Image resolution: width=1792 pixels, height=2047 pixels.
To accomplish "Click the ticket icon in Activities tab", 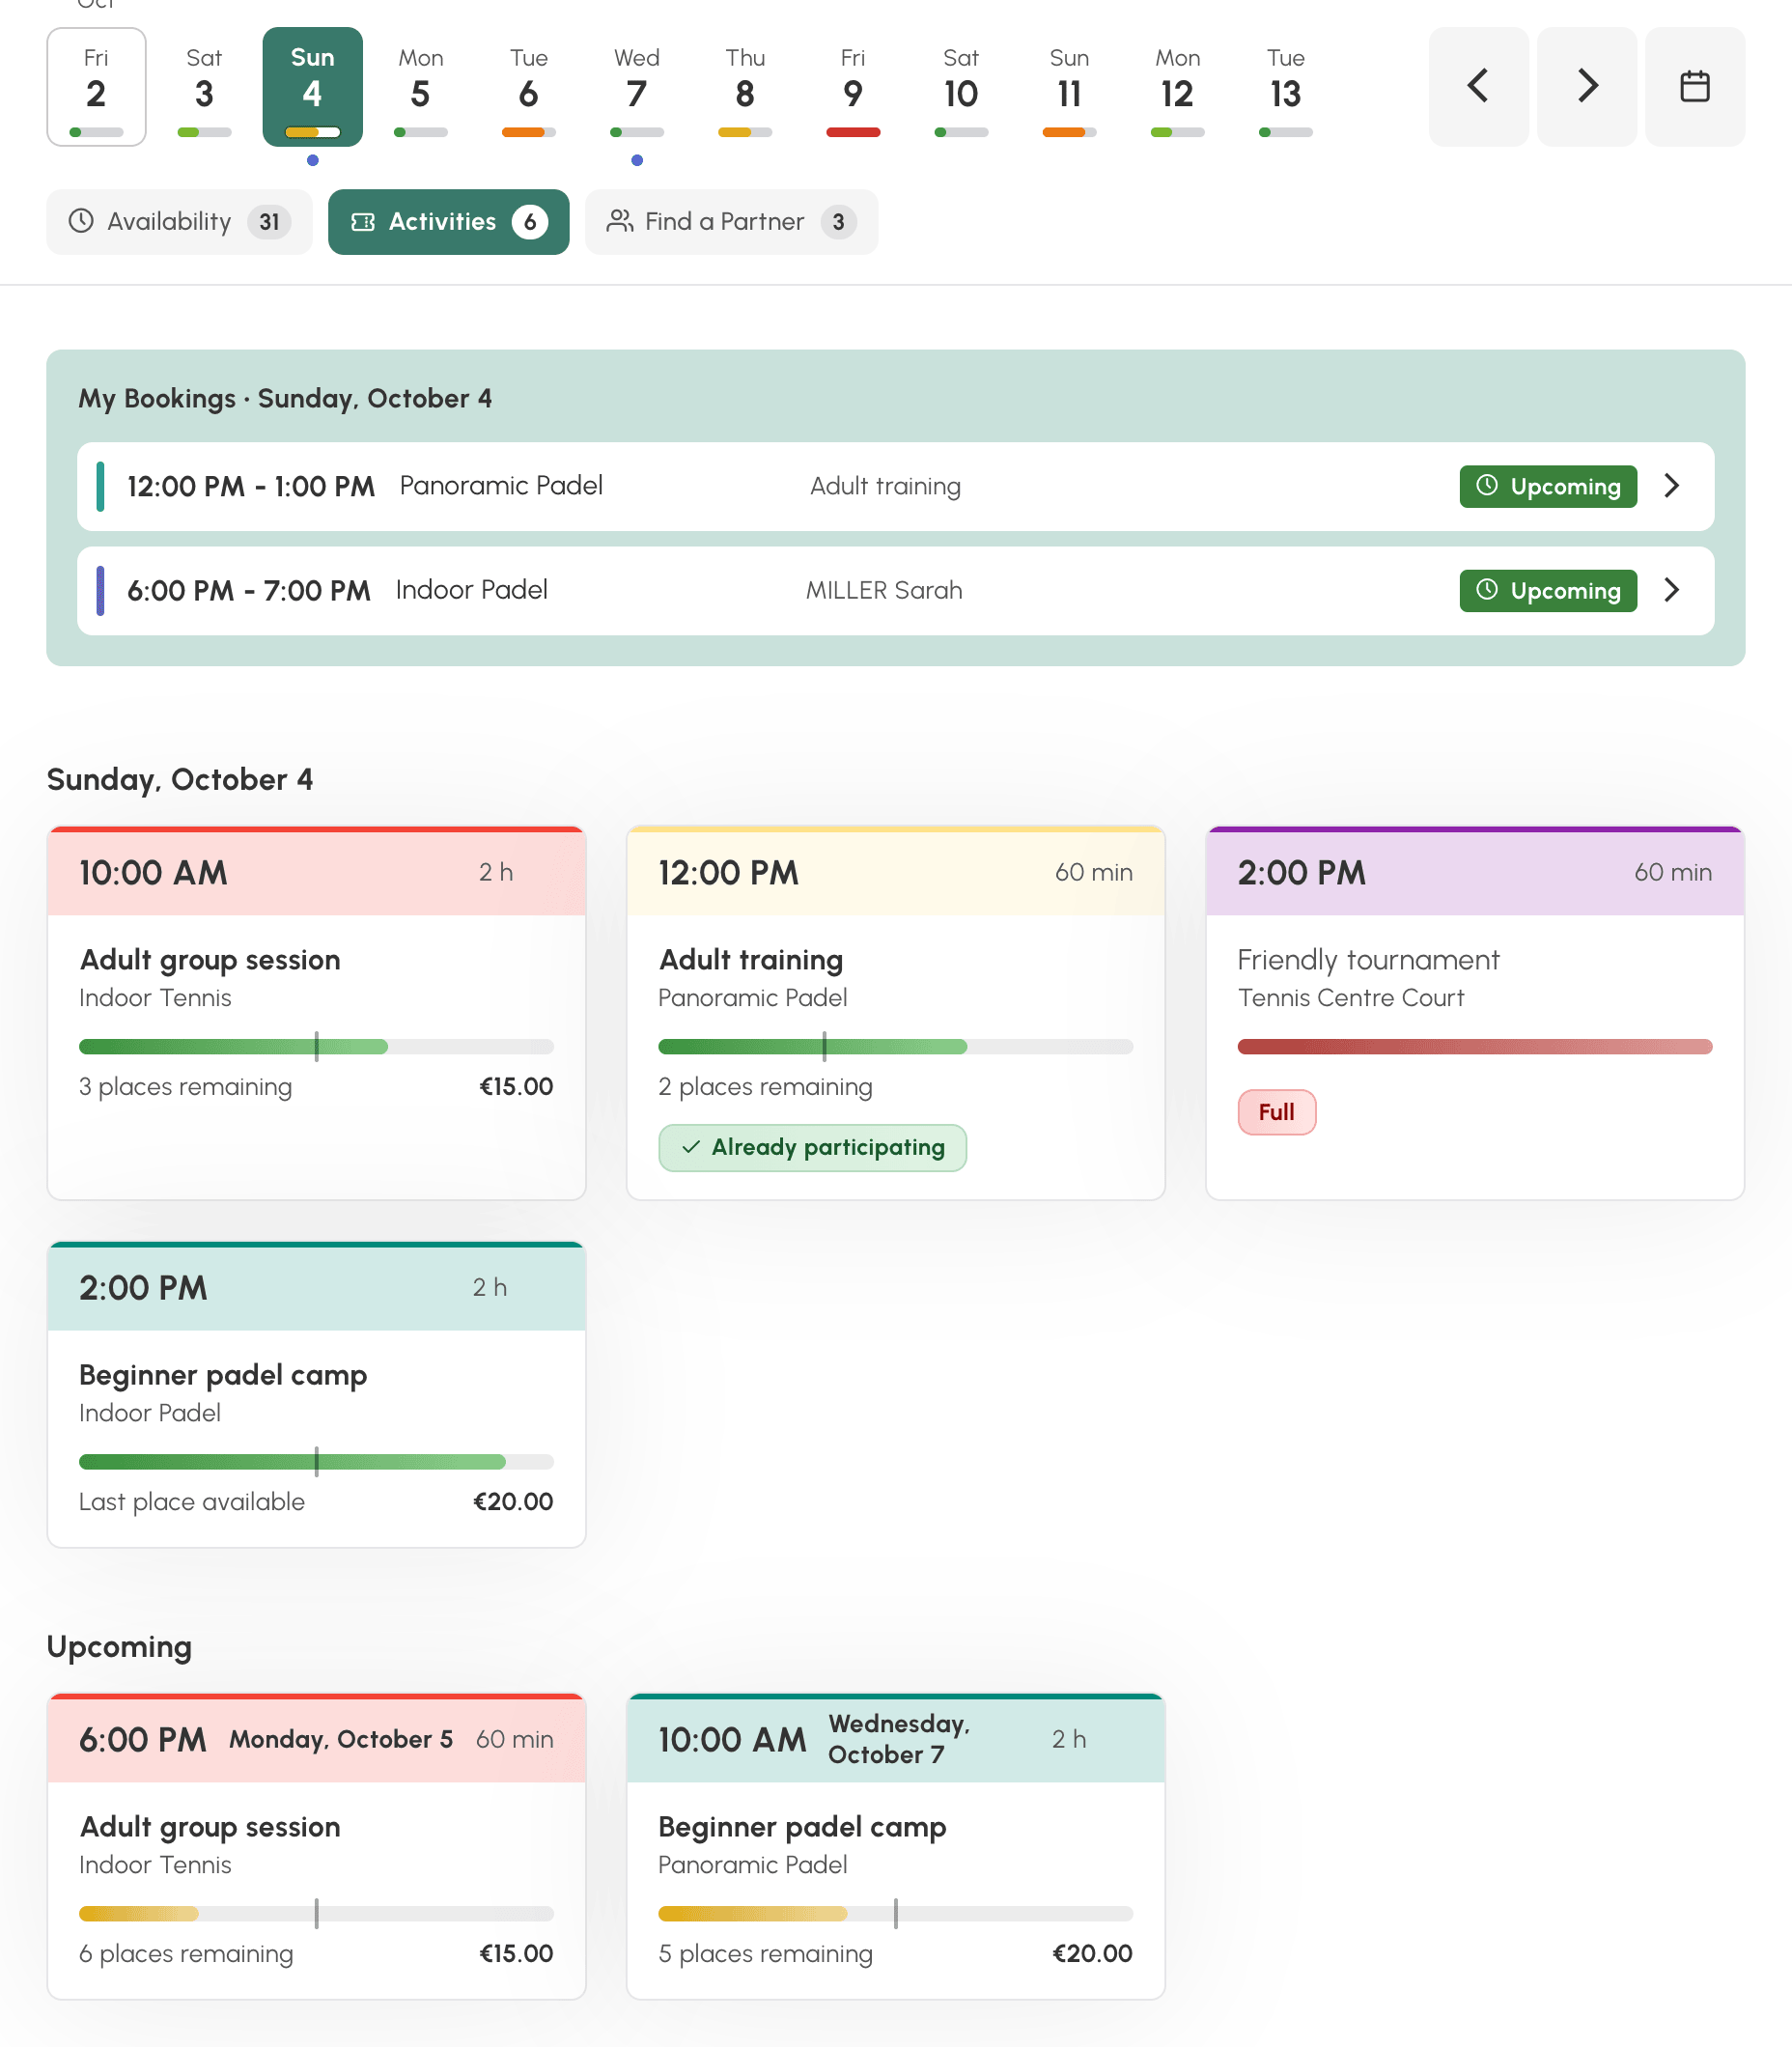I will tap(363, 222).
